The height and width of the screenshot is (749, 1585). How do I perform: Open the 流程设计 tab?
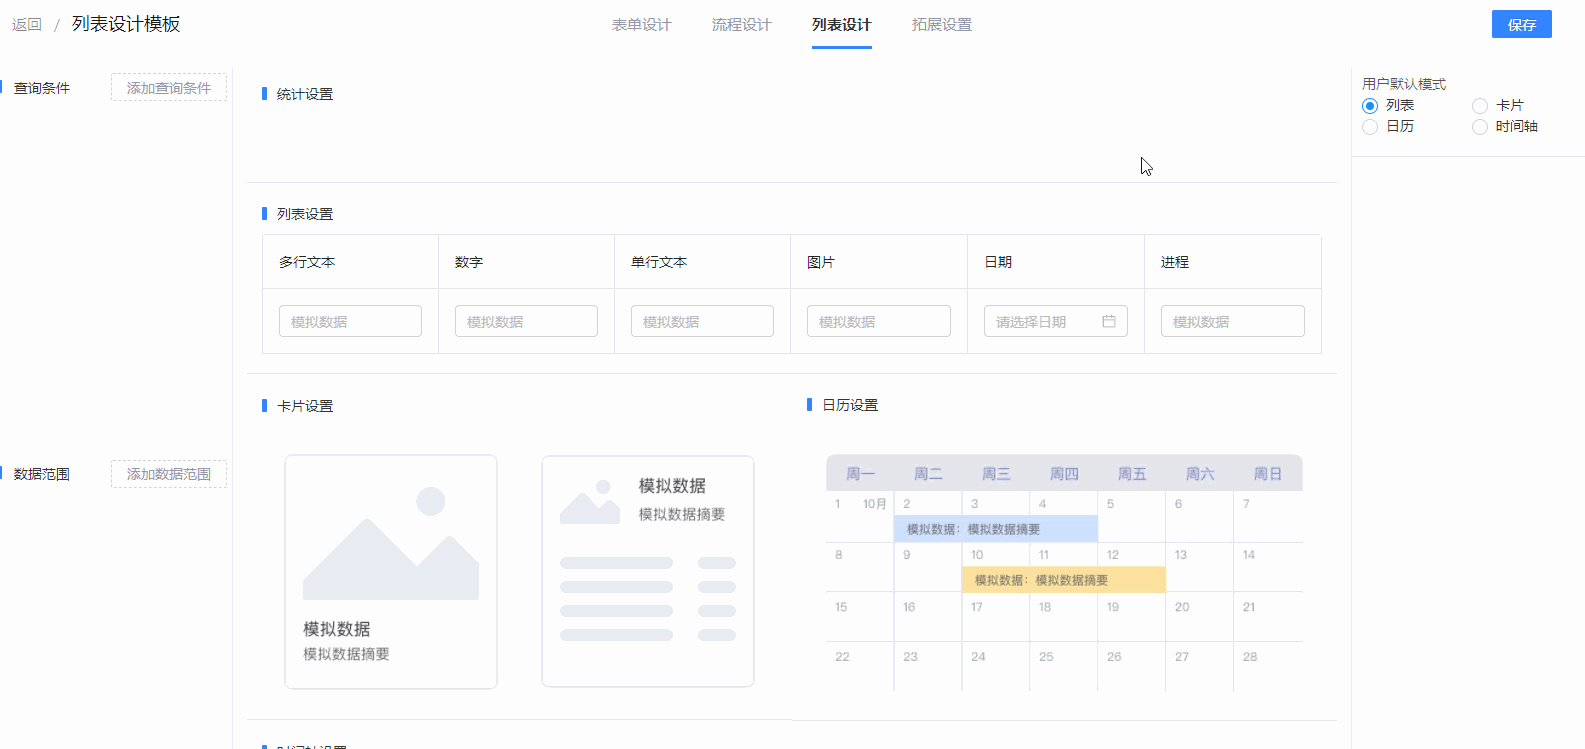click(741, 25)
